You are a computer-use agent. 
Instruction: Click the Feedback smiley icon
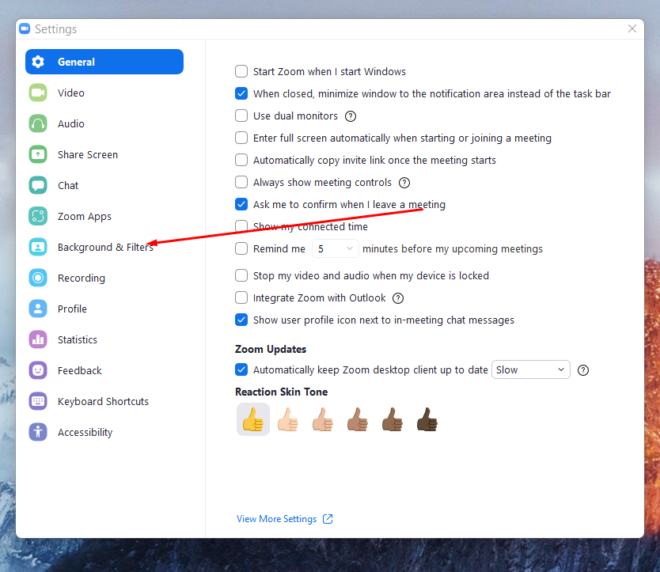click(38, 370)
